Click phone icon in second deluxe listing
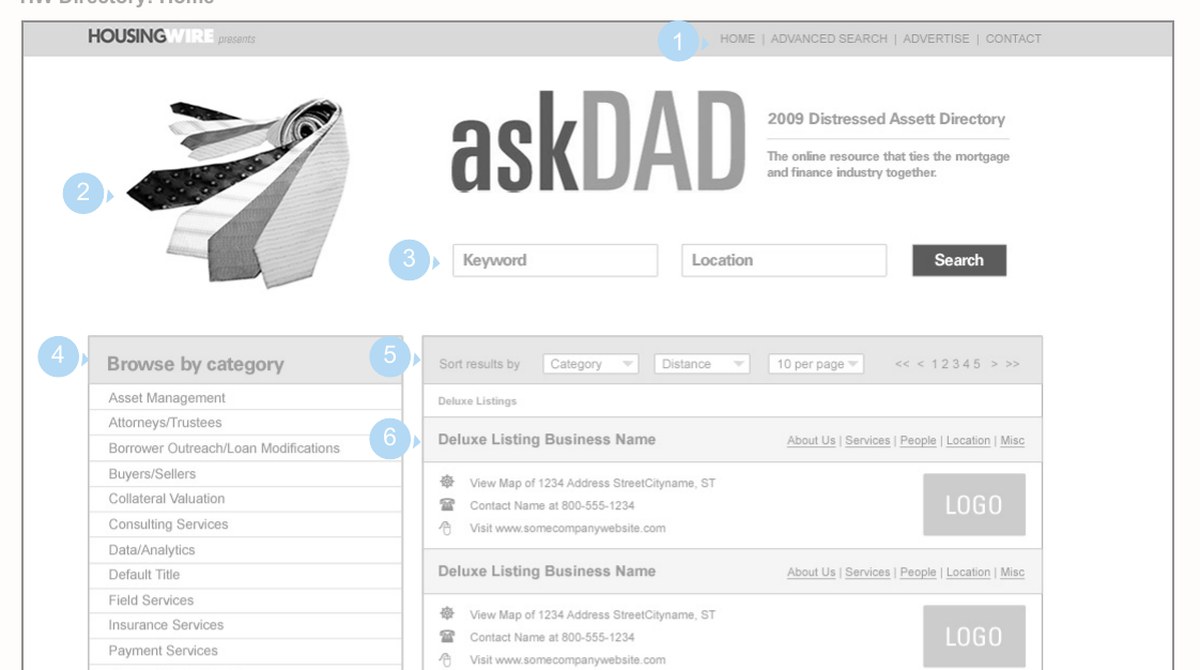 point(447,637)
